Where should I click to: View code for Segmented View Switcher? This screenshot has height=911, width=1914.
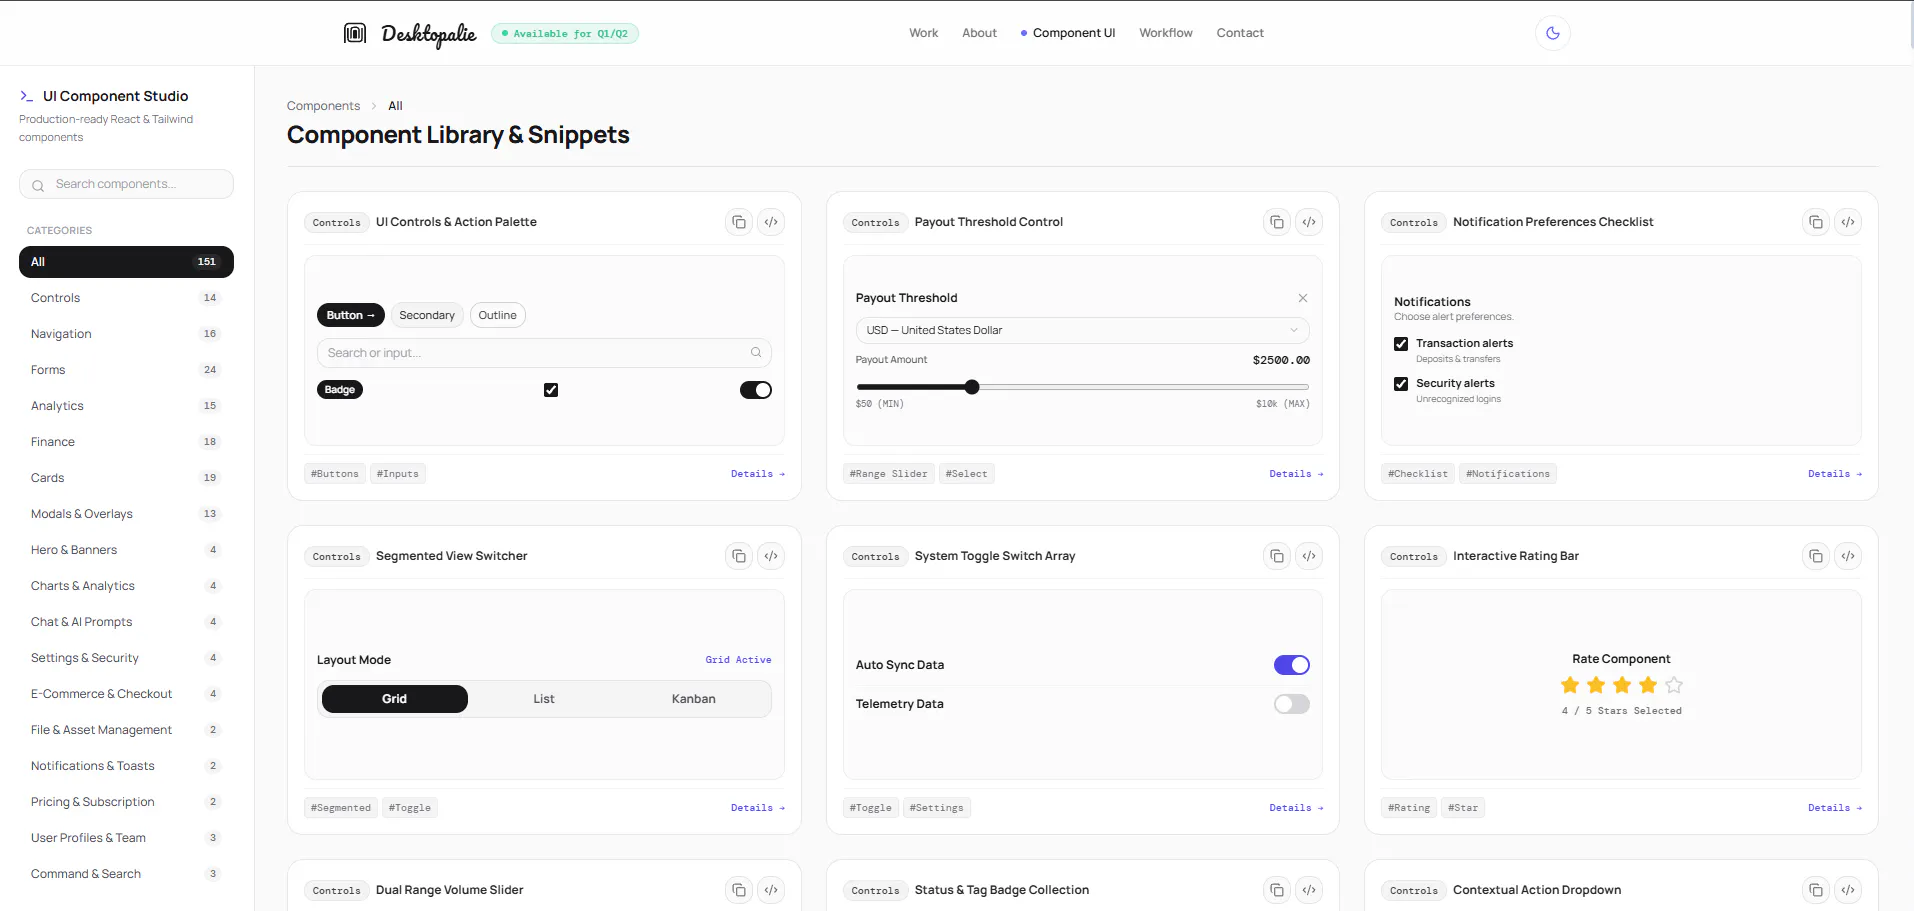(x=771, y=556)
